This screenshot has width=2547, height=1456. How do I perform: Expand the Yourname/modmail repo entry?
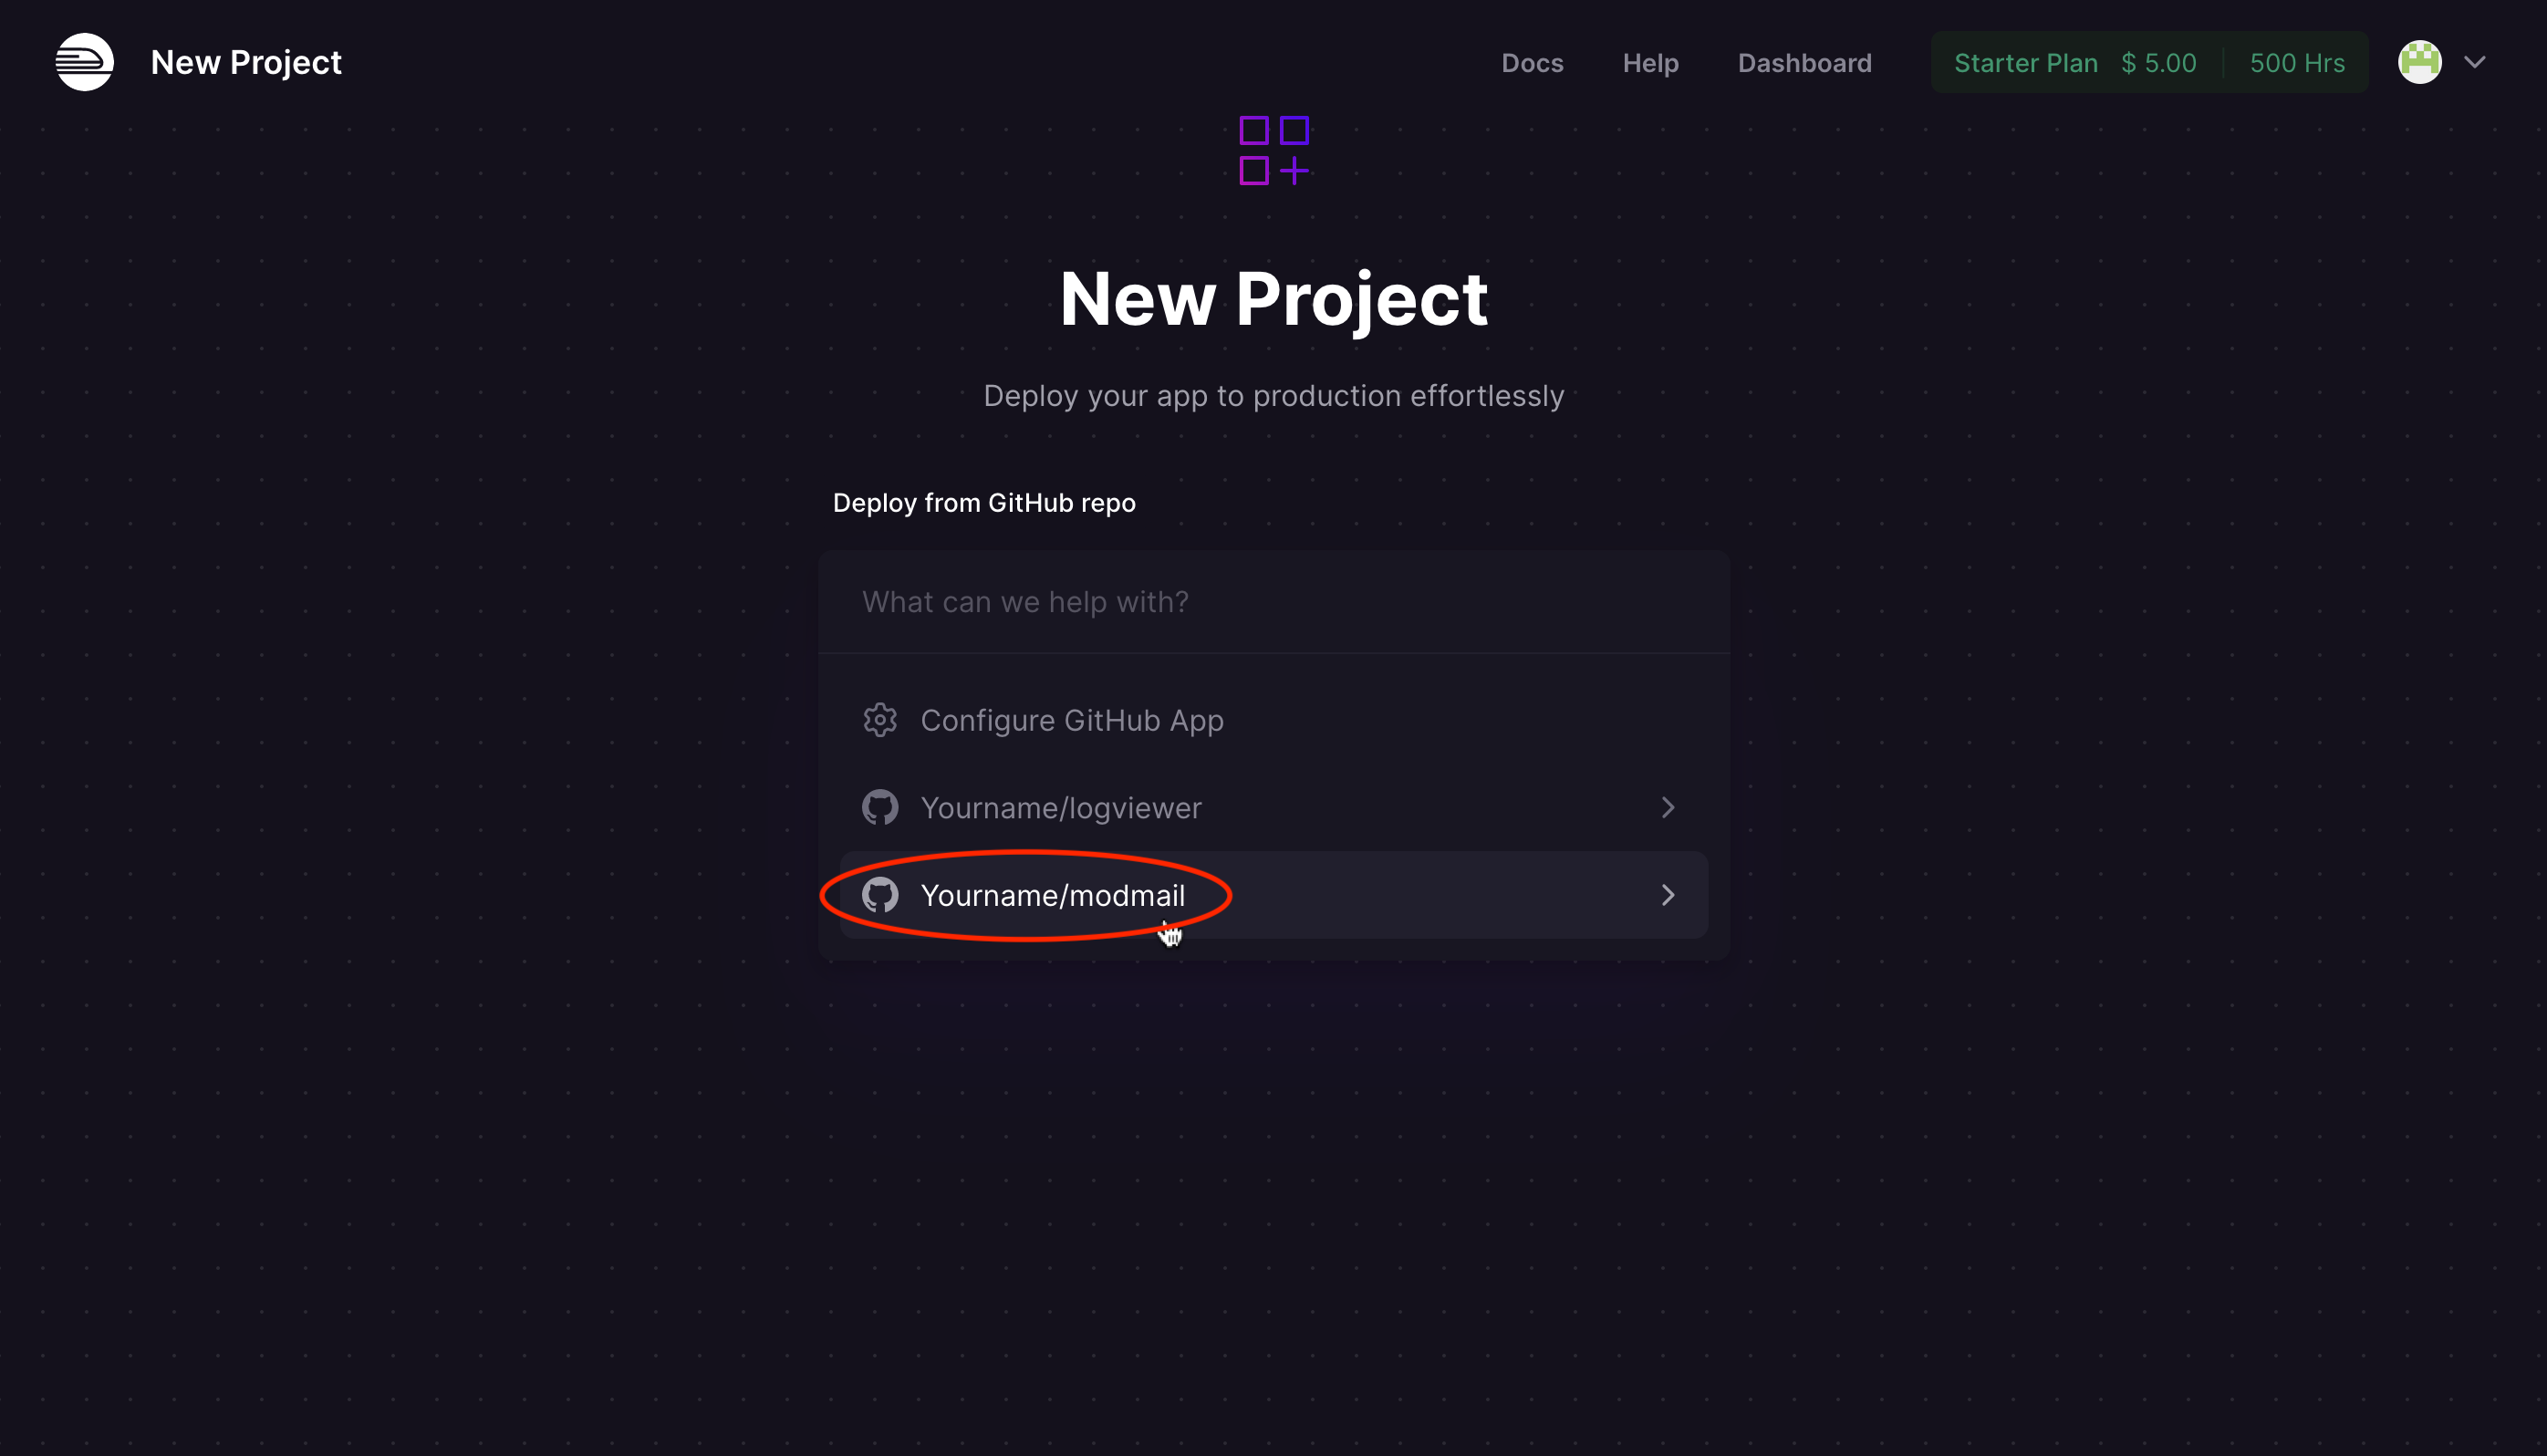point(1667,895)
